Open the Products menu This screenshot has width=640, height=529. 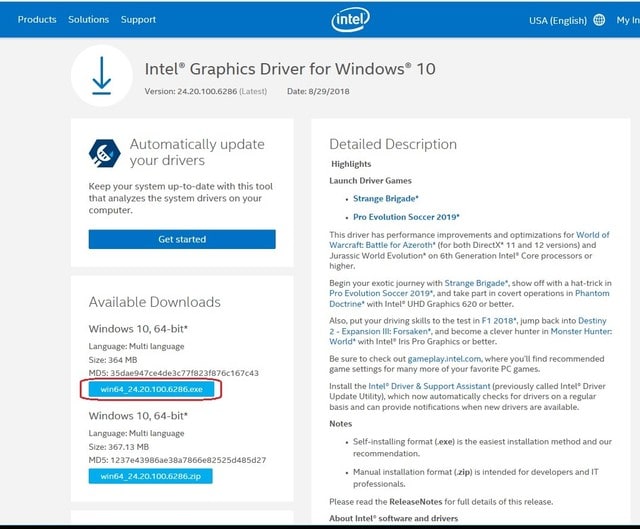[37, 19]
